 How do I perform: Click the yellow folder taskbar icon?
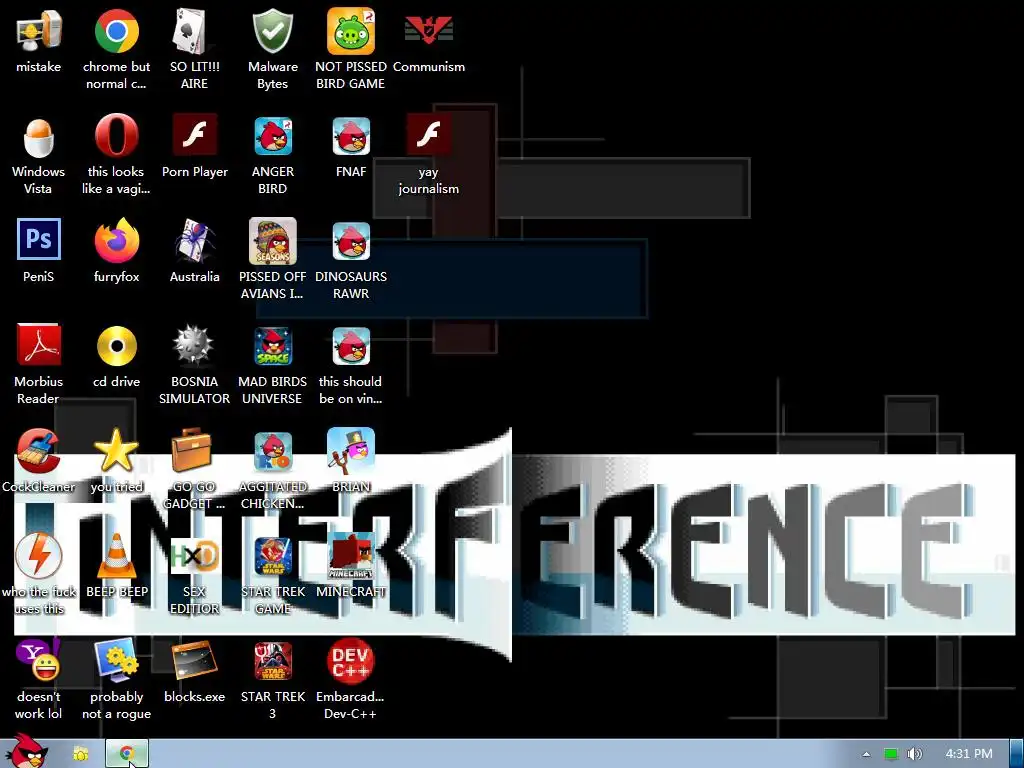click(81, 754)
